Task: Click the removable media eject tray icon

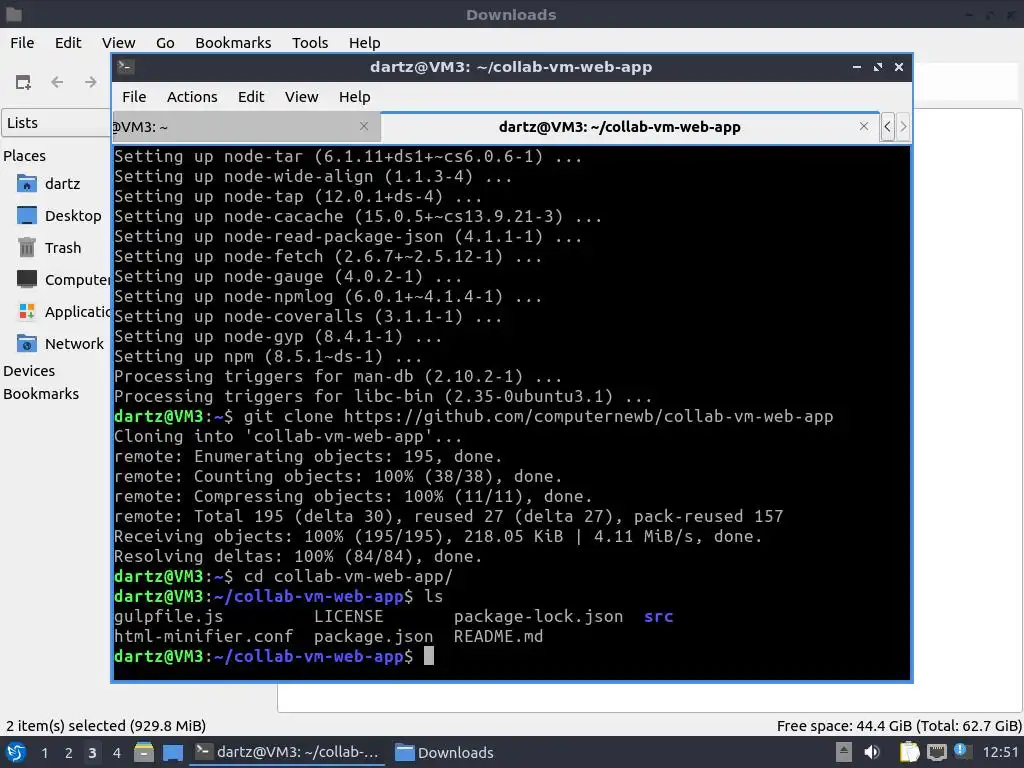Action: [x=844, y=752]
